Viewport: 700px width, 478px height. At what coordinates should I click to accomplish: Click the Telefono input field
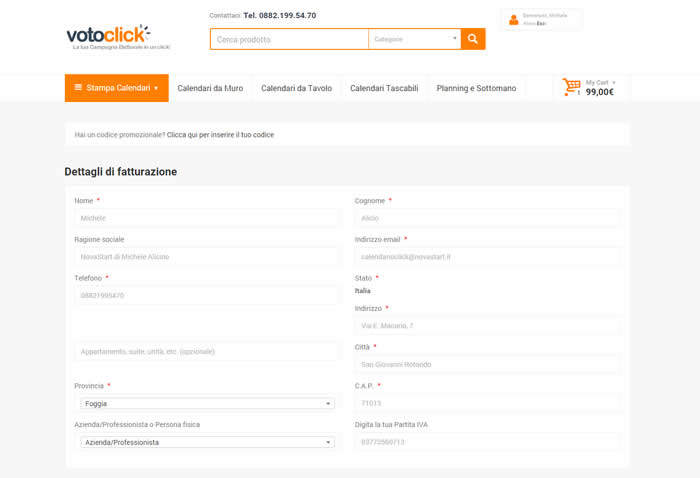(206, 295)
